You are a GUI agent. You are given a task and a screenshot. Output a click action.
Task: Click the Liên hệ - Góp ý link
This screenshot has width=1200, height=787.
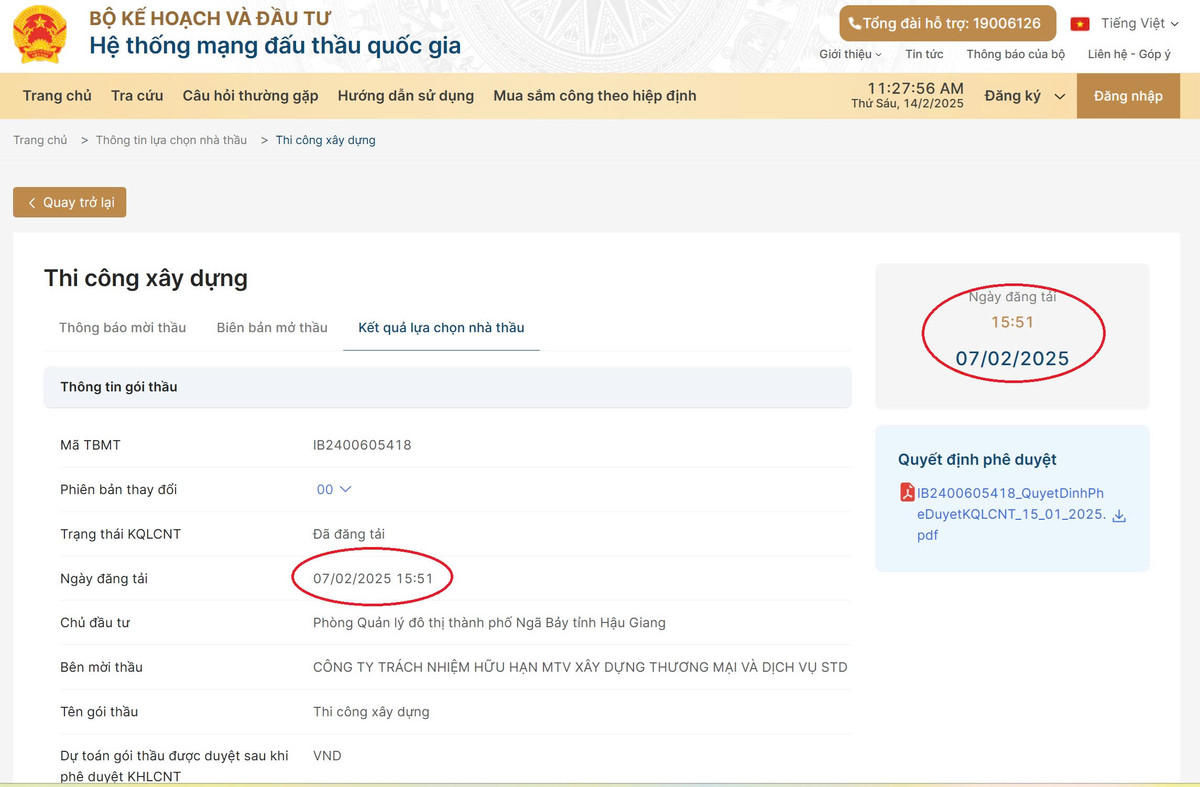(1128, 54)
